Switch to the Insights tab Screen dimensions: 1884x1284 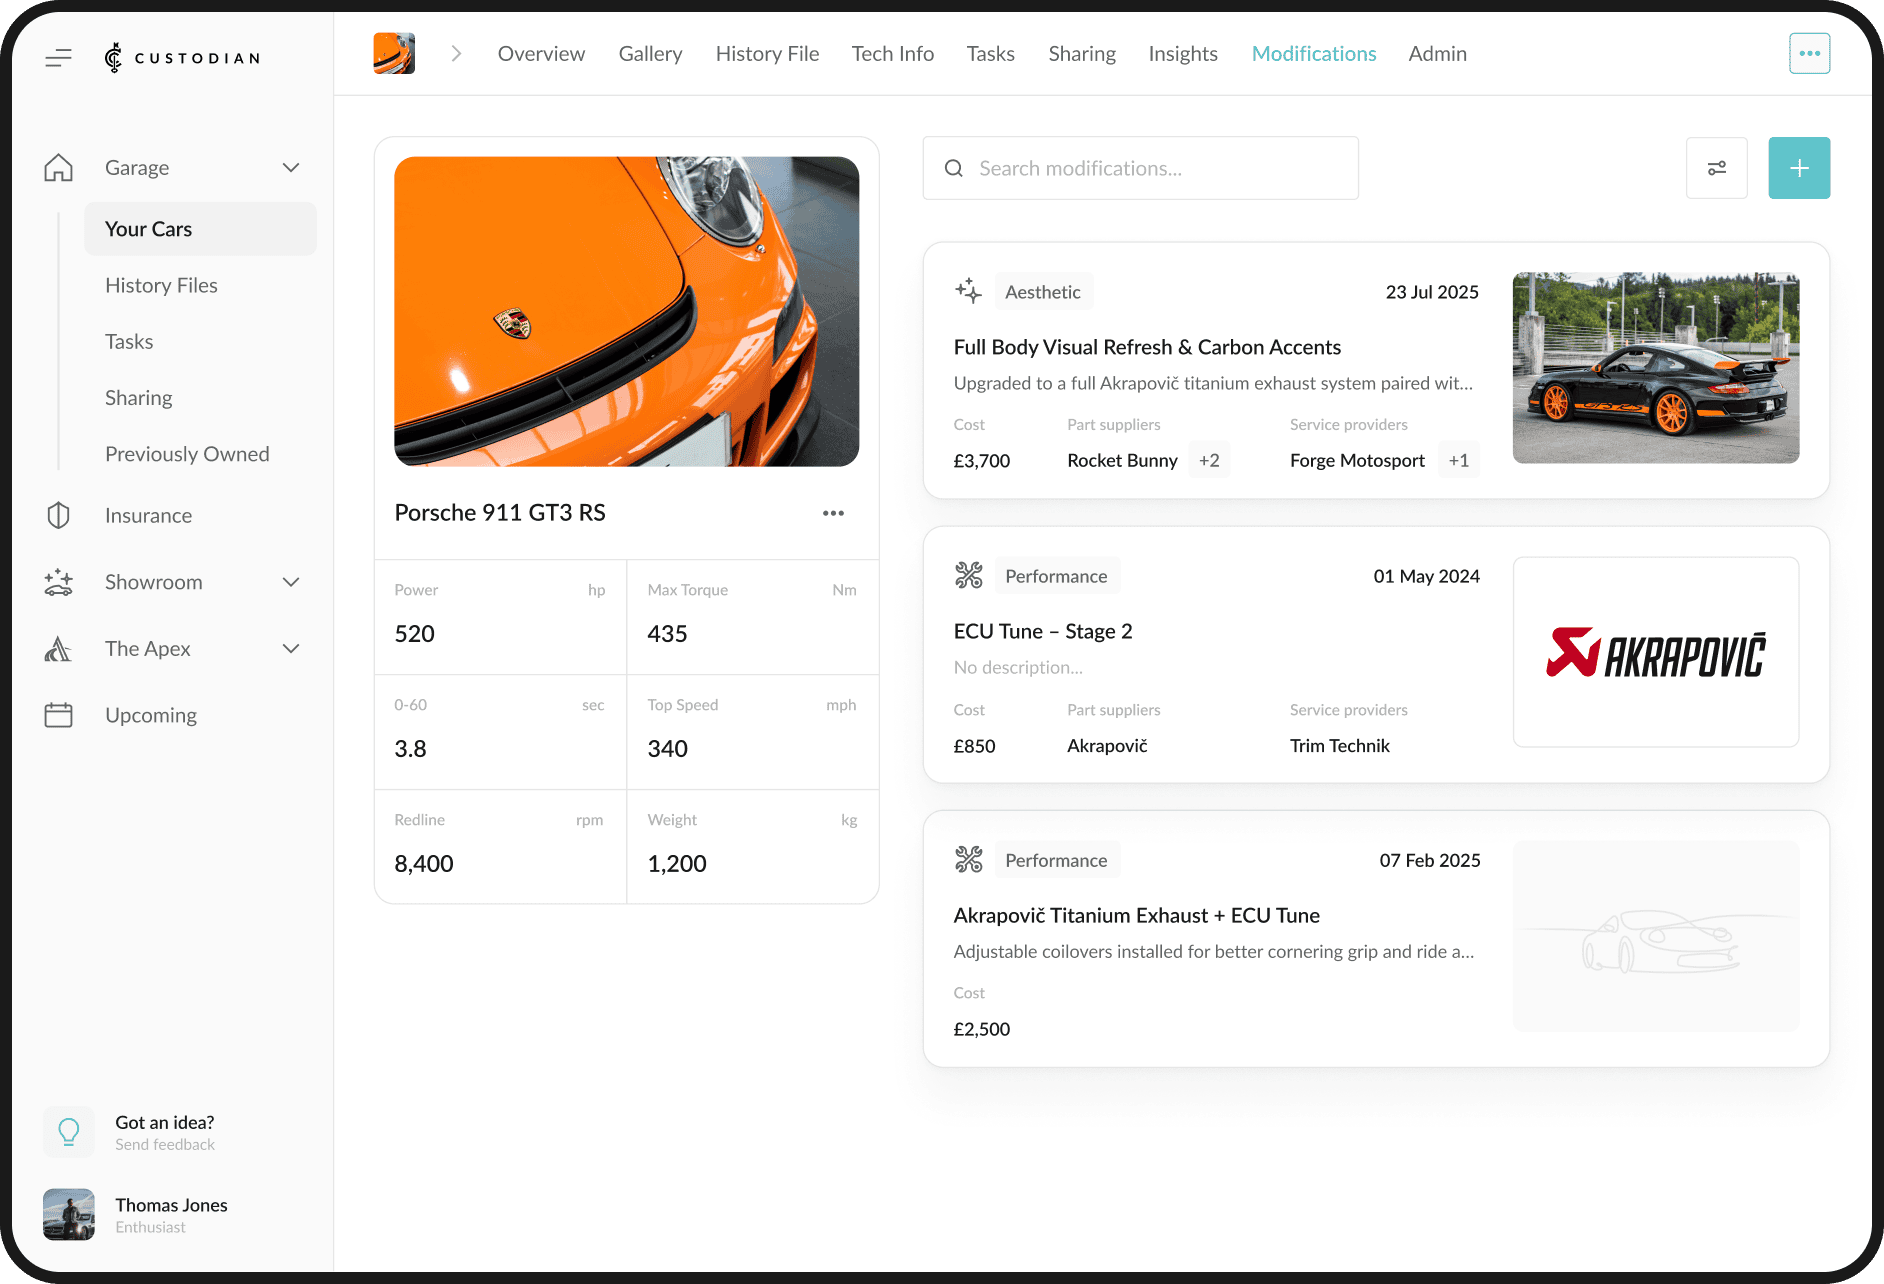point(1182,54)
